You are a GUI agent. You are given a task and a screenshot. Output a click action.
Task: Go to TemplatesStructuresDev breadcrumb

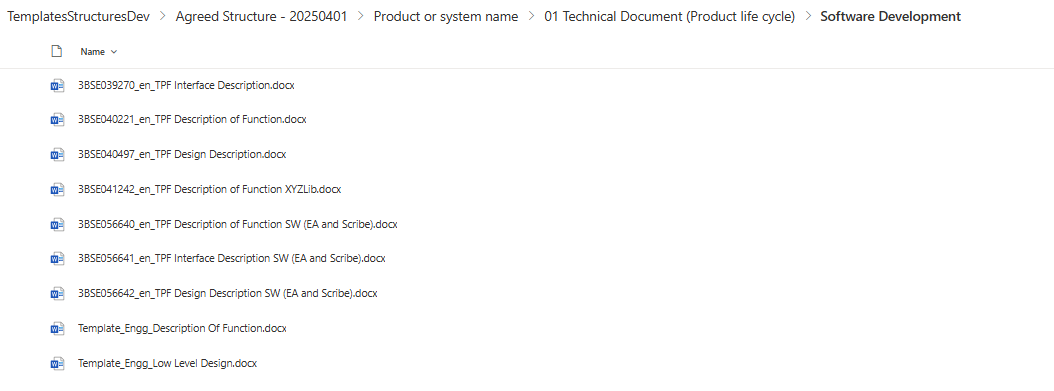pyautogui.click(x=79, y=17)
